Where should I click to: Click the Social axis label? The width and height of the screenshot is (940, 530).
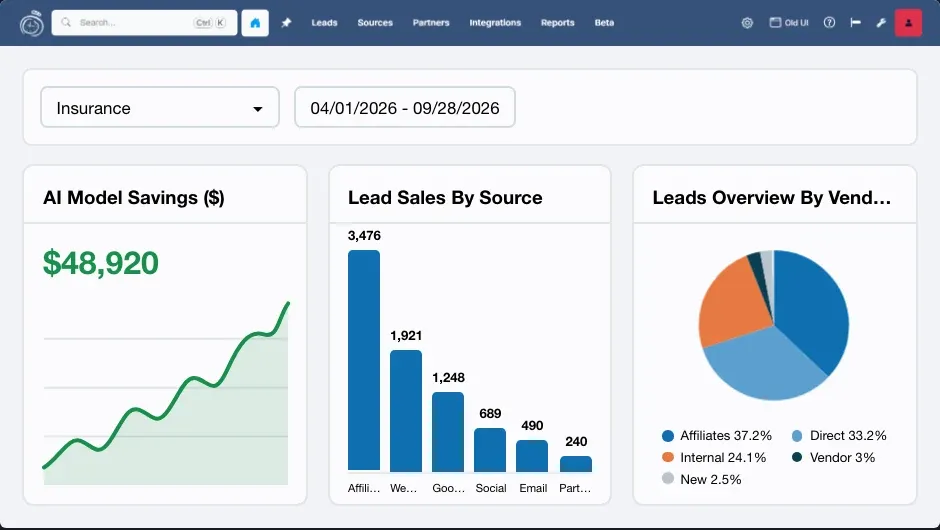[491, 488]
